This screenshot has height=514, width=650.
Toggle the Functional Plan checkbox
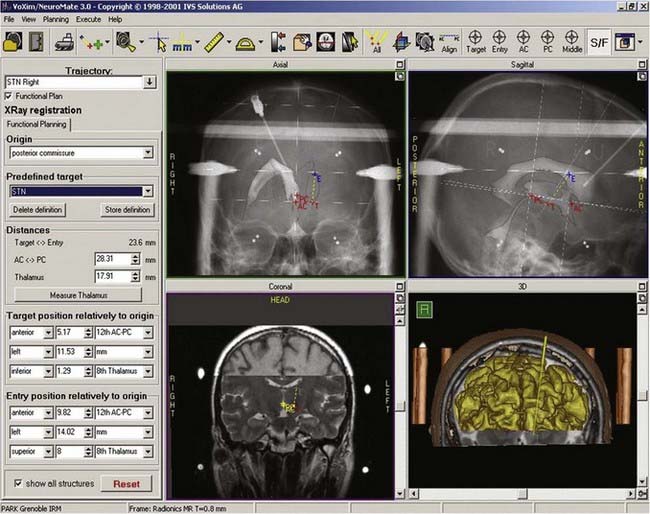point(10,95)
